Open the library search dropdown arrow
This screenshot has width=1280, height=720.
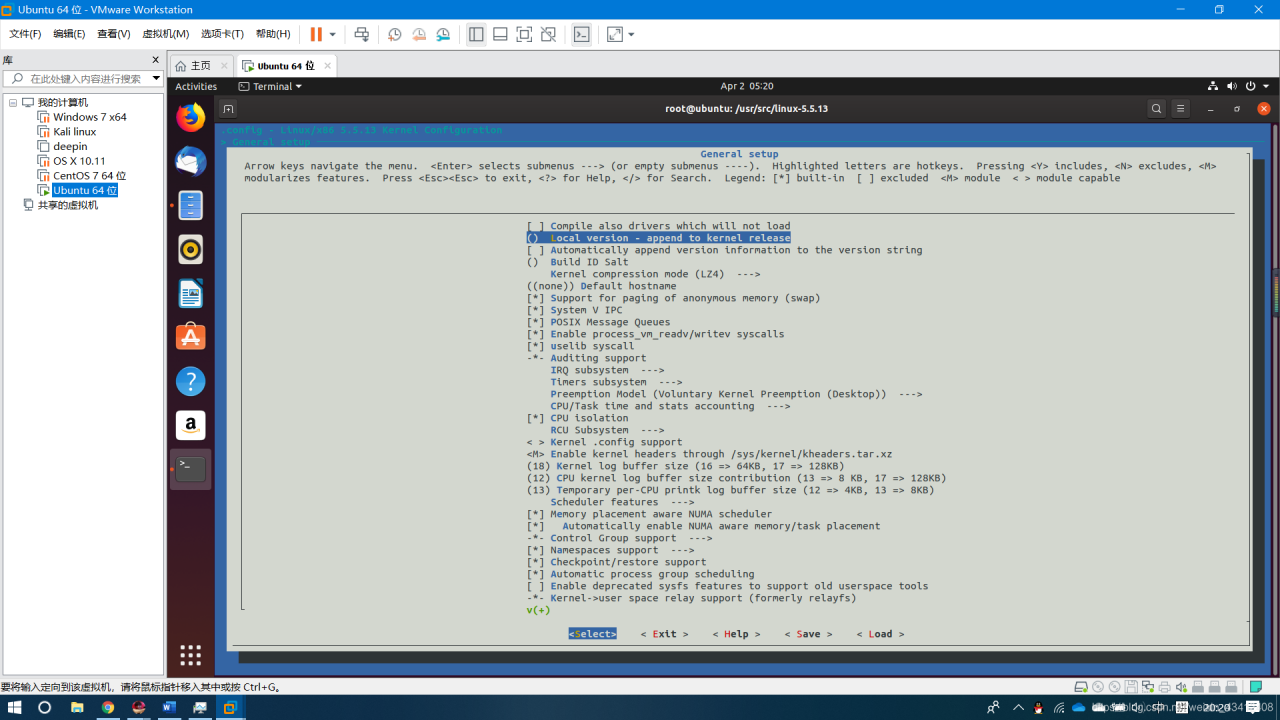(156, 78)
